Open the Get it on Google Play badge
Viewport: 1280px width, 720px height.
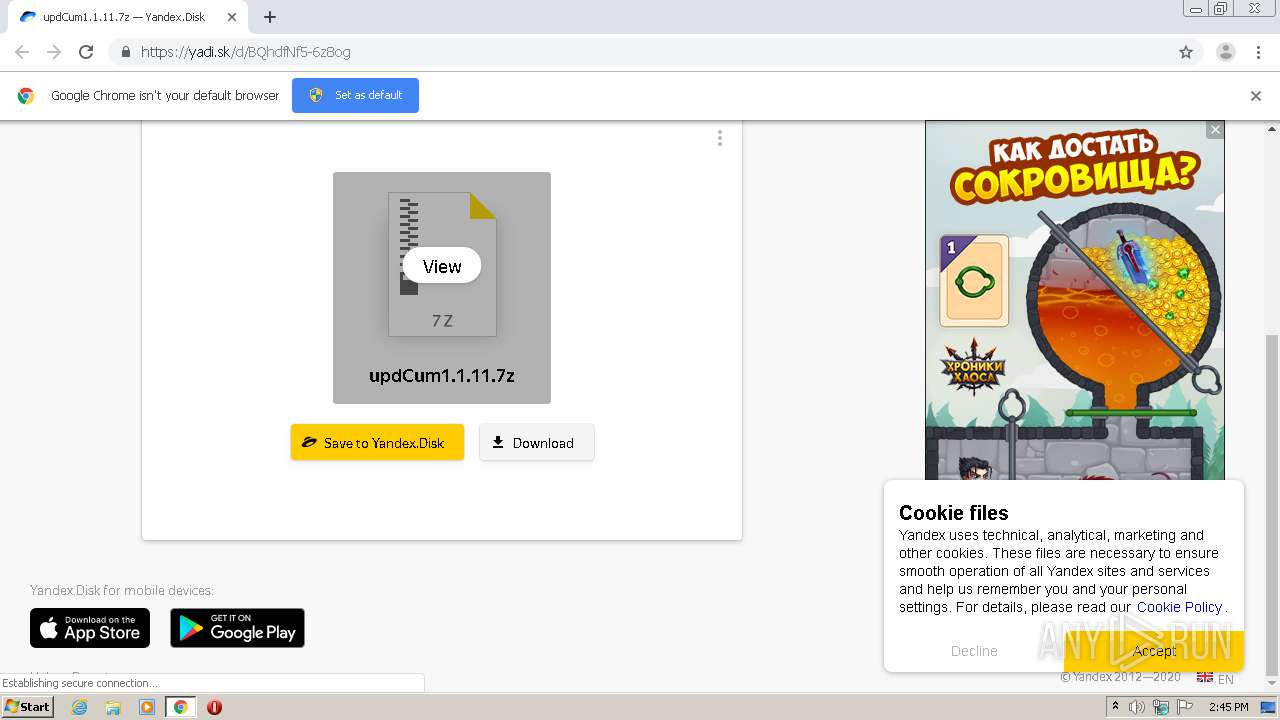point(237,628)
